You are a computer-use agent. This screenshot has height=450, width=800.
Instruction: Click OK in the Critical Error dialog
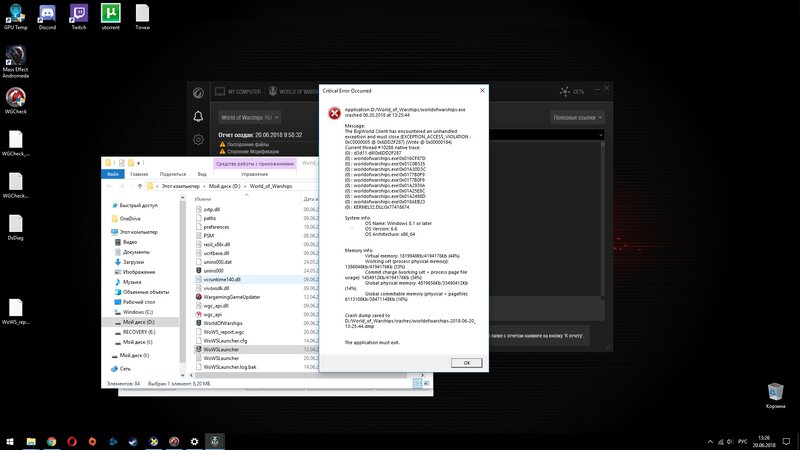click(x=466, y=363)
